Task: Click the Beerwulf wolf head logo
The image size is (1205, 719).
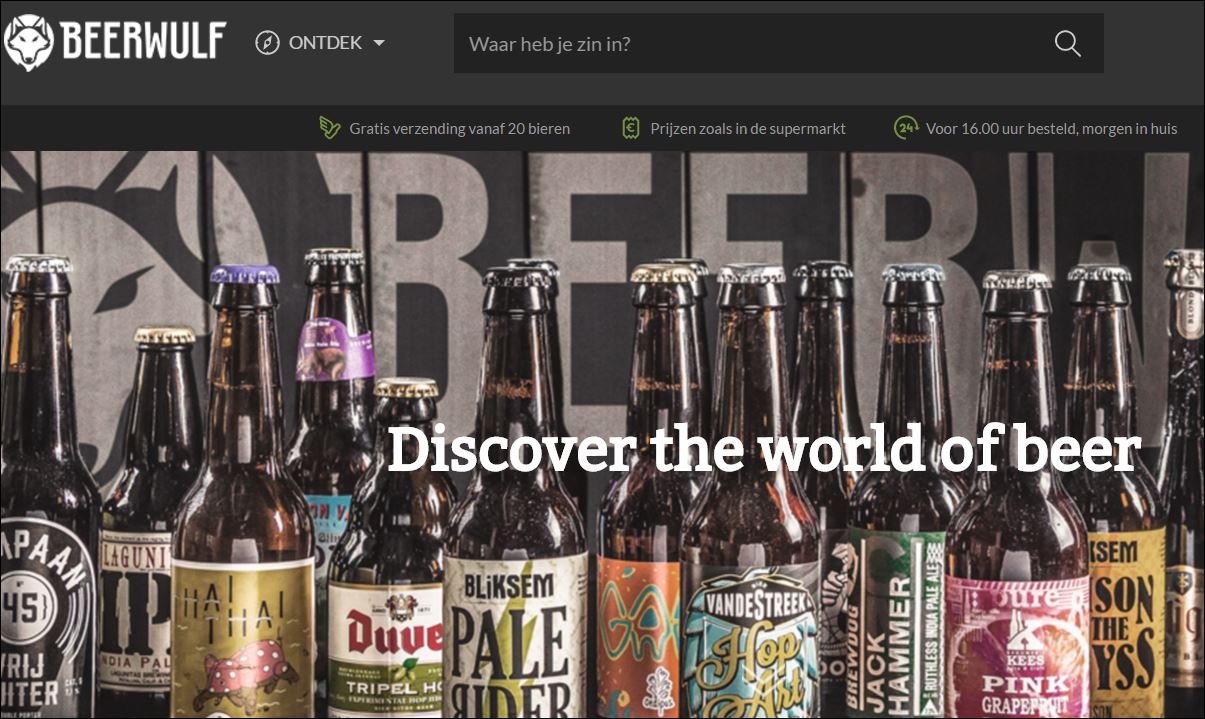Action: [29, 43]
